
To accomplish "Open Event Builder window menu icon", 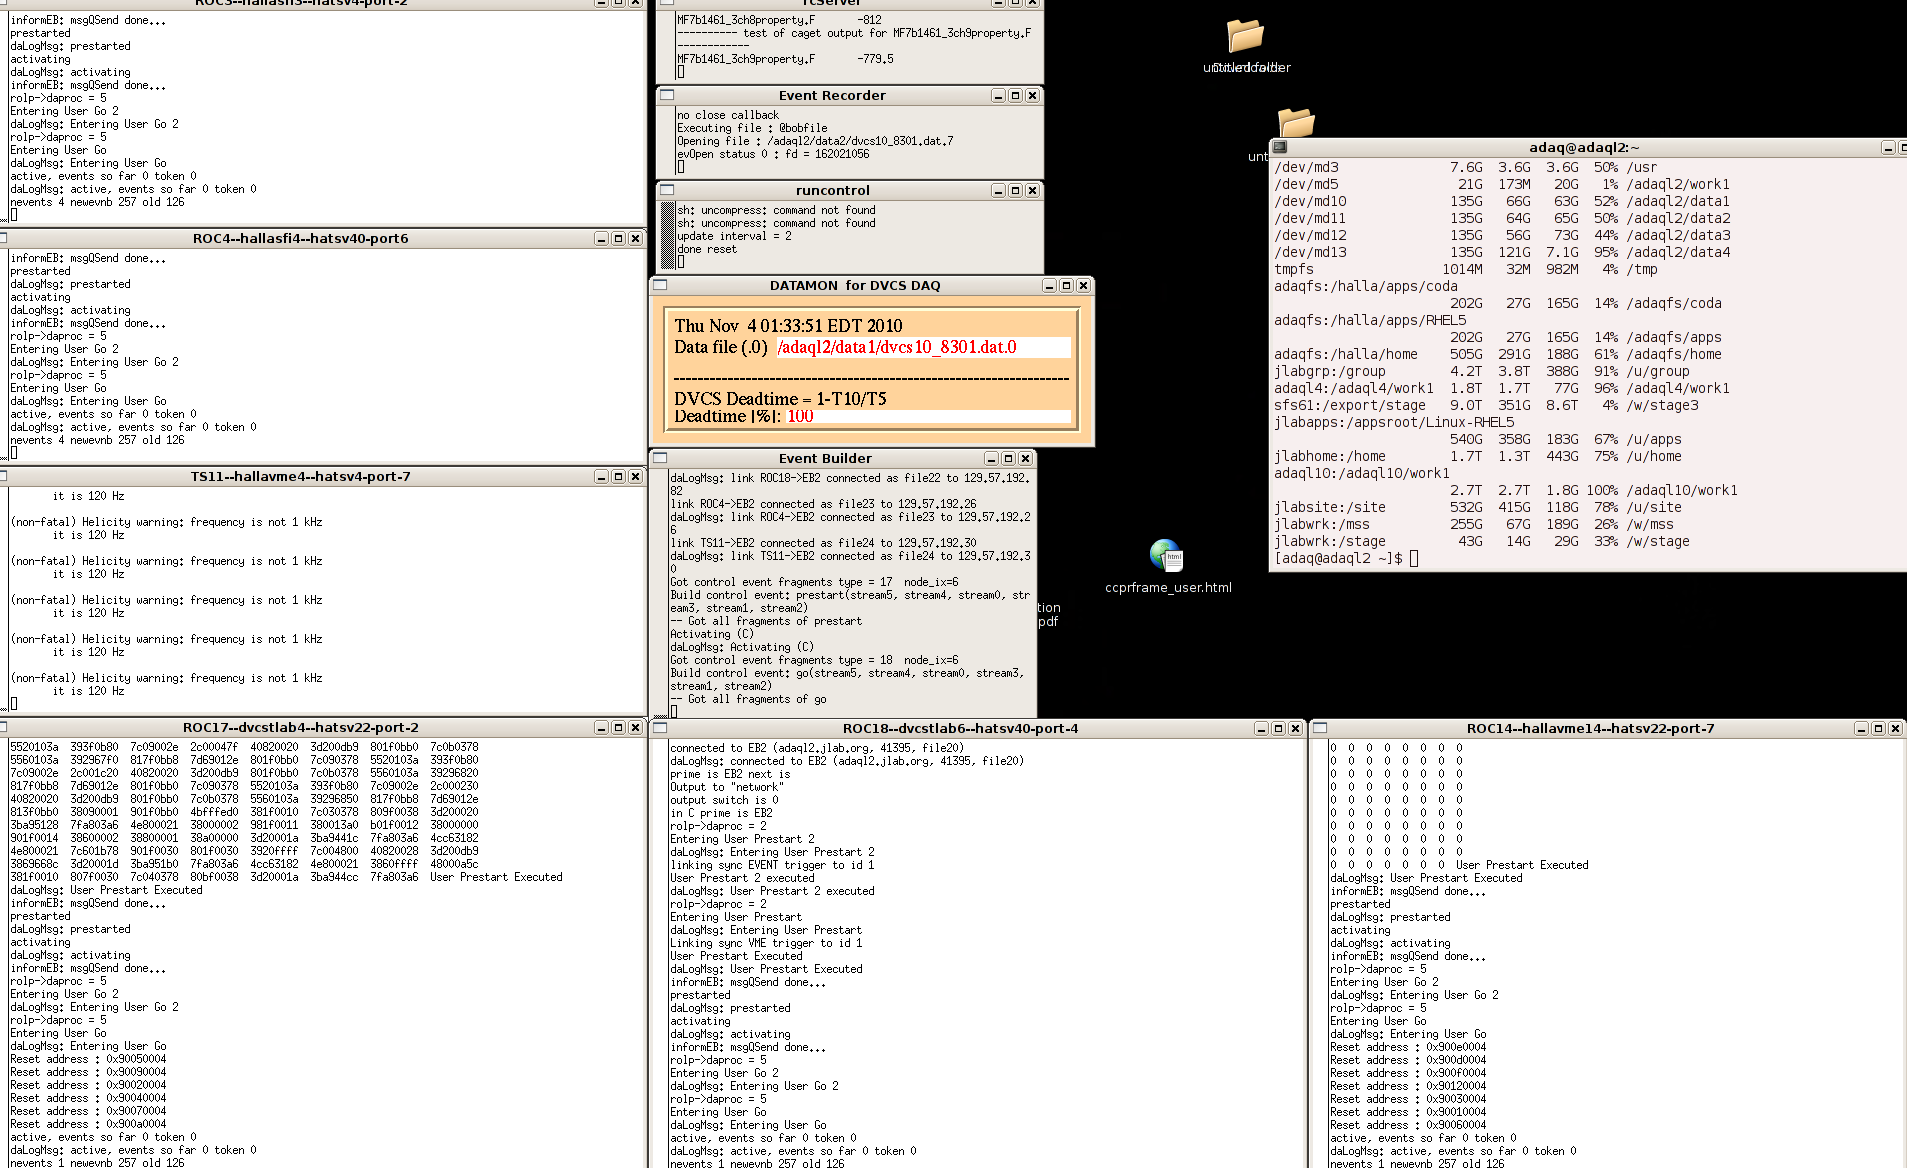I will pyautogui.click(x=660, y=458).
